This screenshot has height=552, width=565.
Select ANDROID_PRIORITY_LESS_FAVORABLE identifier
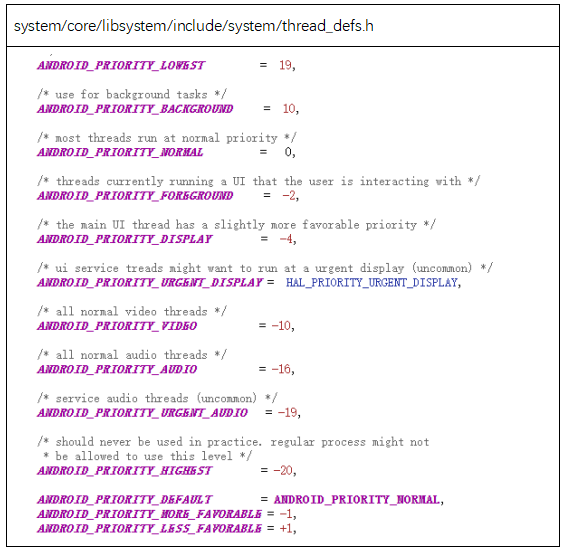click(x=149, y=528)
